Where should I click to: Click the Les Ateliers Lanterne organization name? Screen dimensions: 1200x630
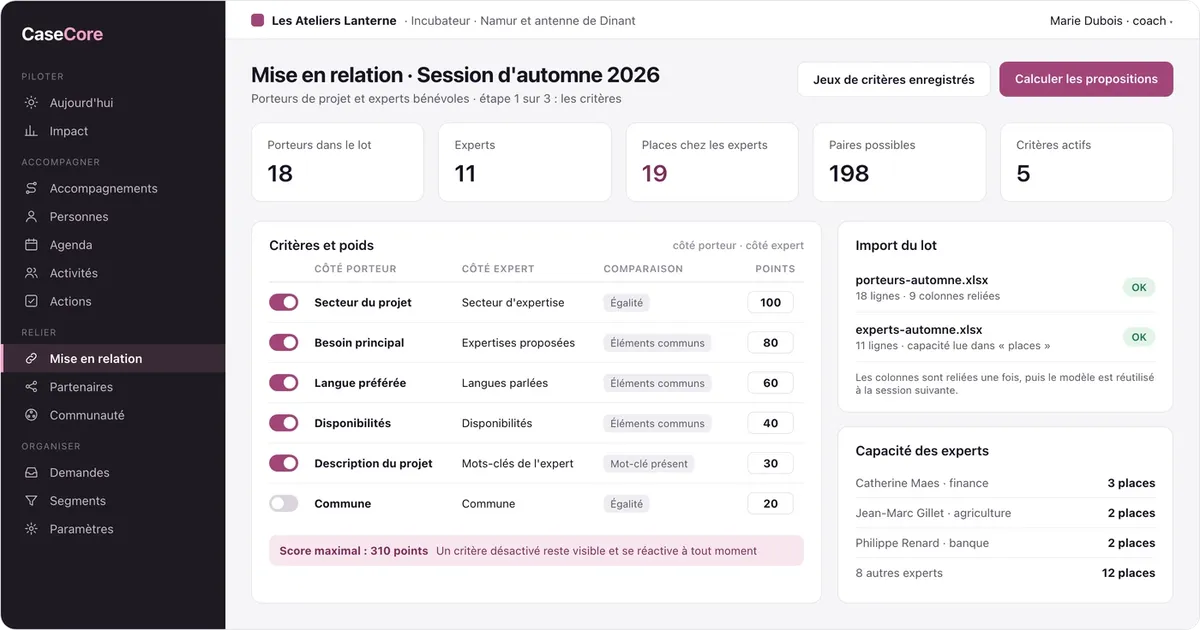(x=334, y=20)
